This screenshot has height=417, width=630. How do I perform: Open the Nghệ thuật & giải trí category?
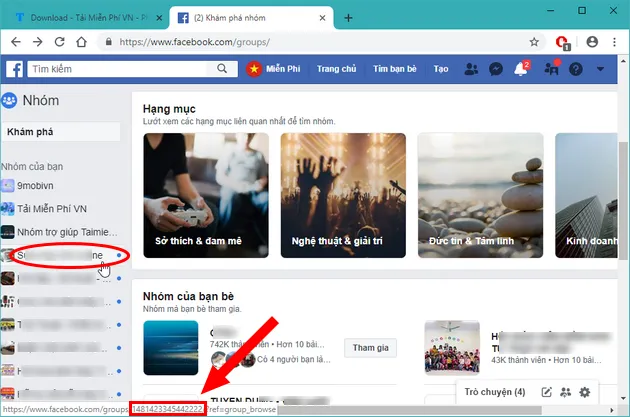pos(343,196)
